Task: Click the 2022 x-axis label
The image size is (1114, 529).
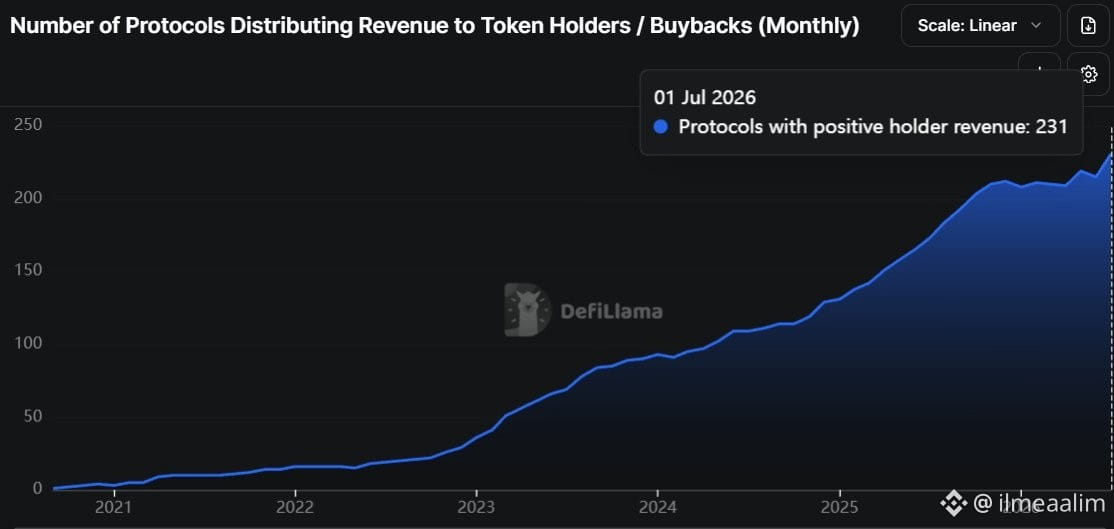Action: (295, 508)
